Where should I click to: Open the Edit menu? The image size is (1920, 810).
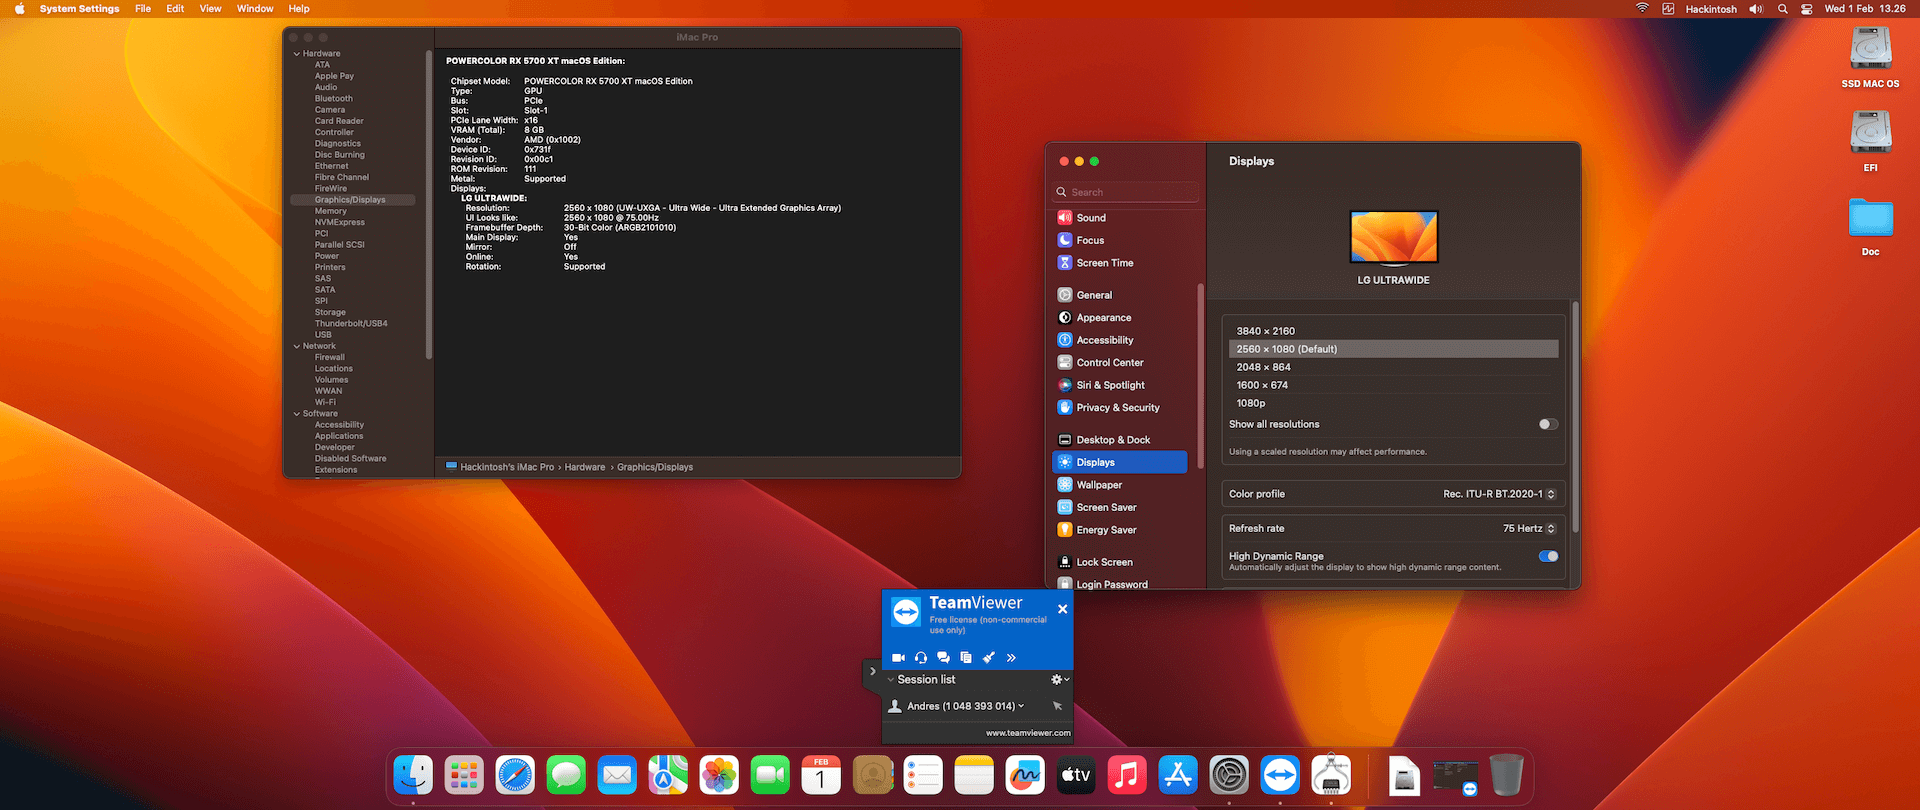pyautogui.click(x=175, y=9)
